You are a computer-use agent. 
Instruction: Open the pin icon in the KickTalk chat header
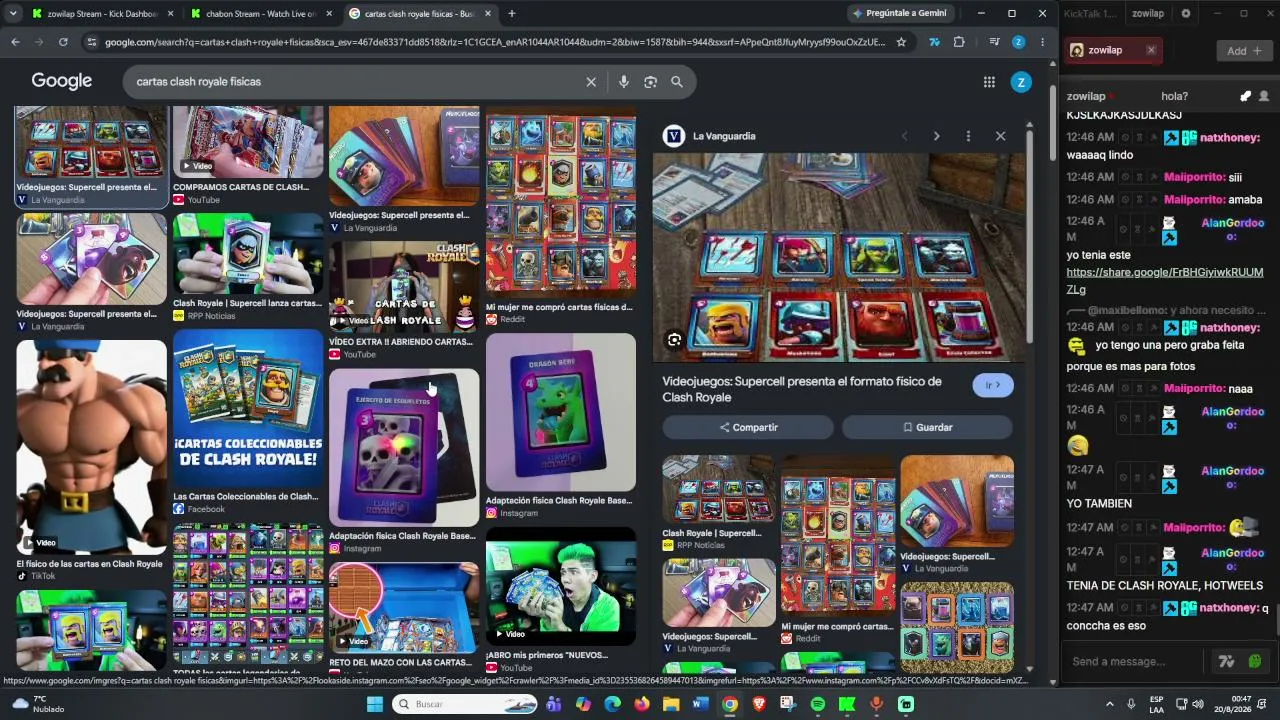point(1245,96)
